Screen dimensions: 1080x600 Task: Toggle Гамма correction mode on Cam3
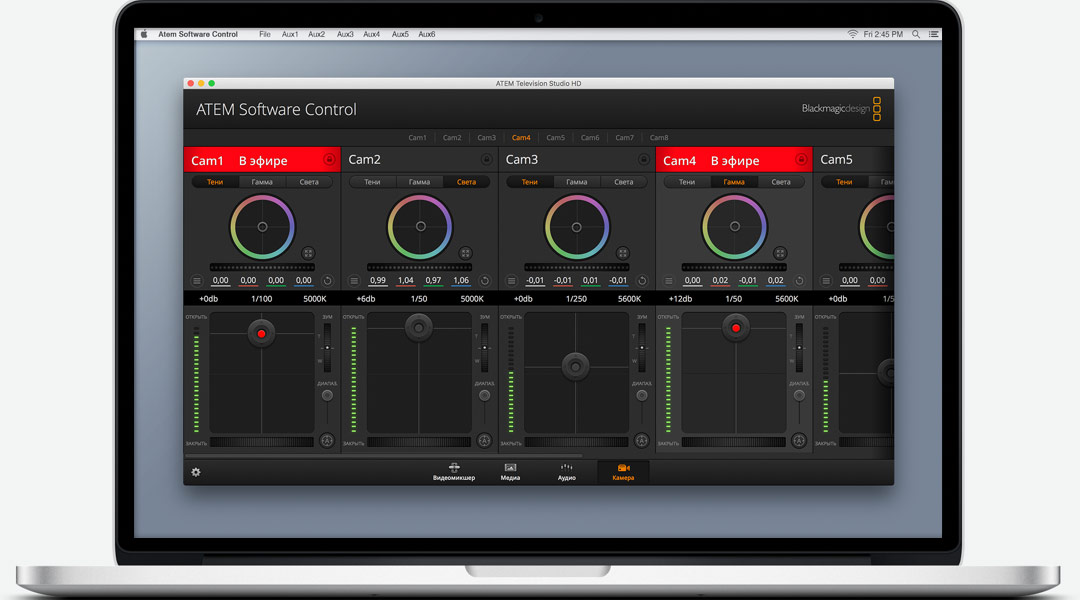pos(578,181)
